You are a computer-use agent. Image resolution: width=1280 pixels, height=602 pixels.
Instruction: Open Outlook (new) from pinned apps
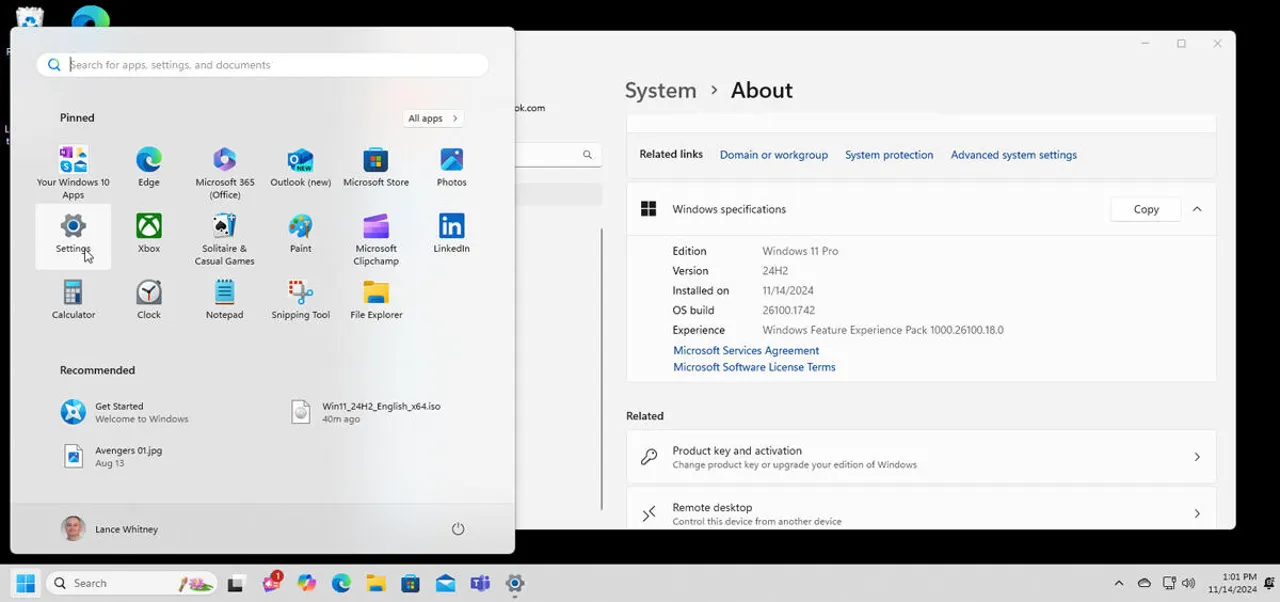coord(300,166)
